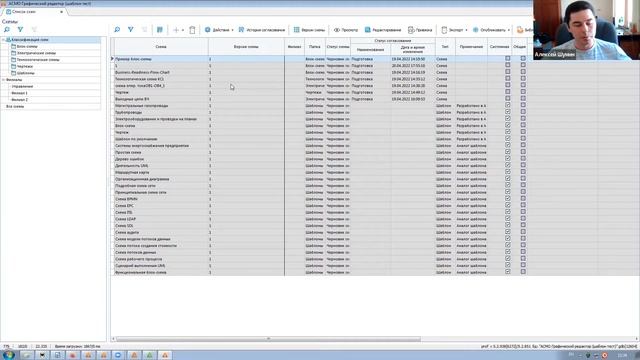Screen dimensions: 640x360
Task: Toggle Общая checkbox for Технологическая схема КС row
Action: point(523,79)
